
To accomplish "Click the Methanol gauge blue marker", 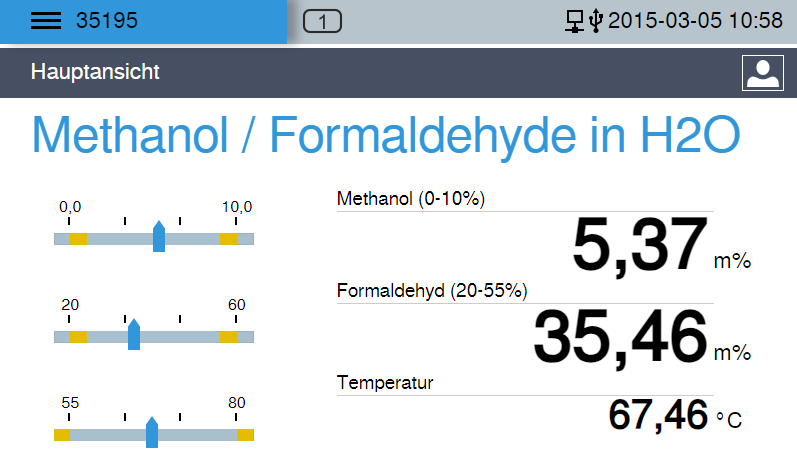I will [159, 237].
